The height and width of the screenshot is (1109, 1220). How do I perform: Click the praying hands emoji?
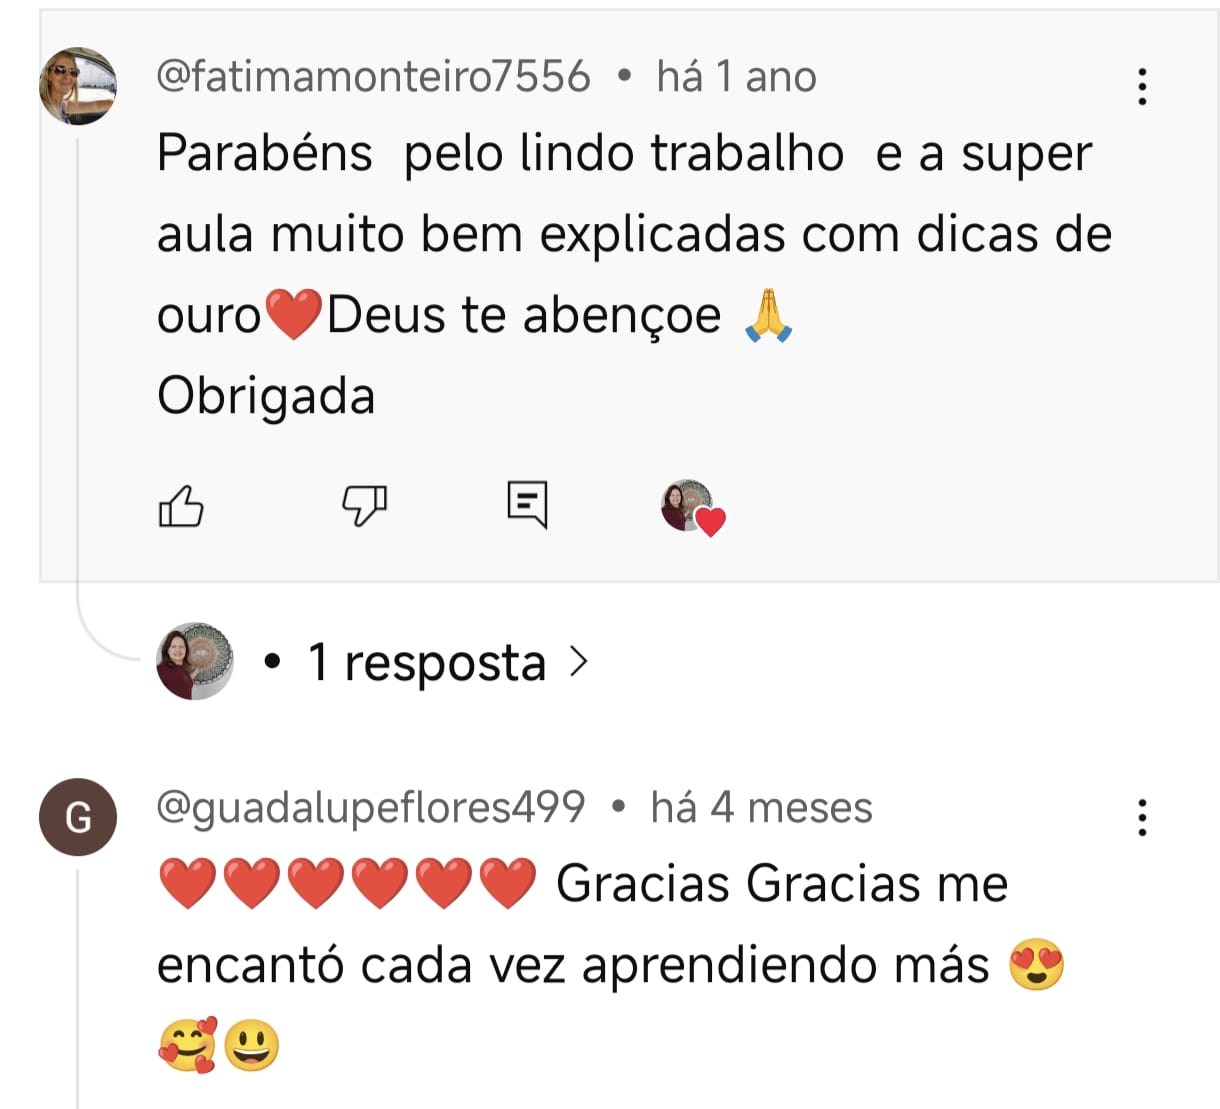pyautogui.click(x=768, y=316)
